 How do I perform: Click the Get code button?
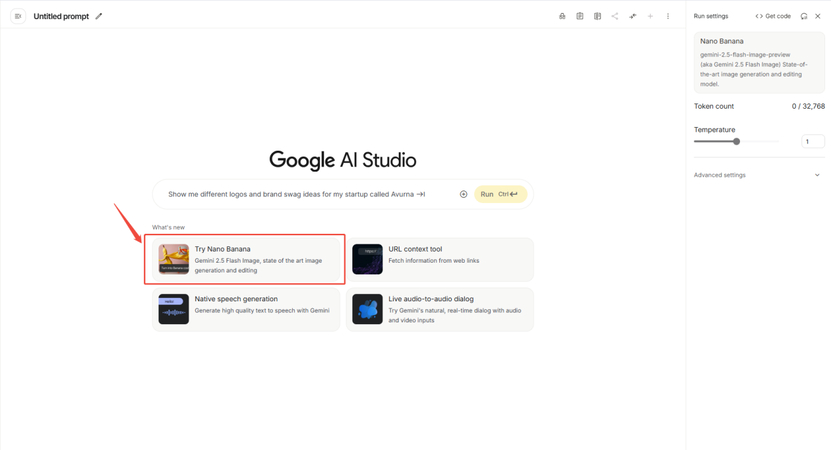pyautogui.click(x=773, y=16)
